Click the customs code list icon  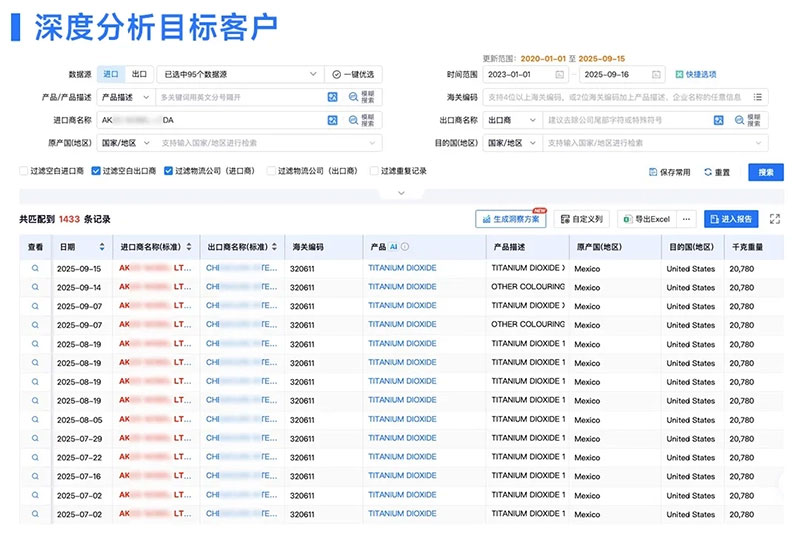[758, 97]
